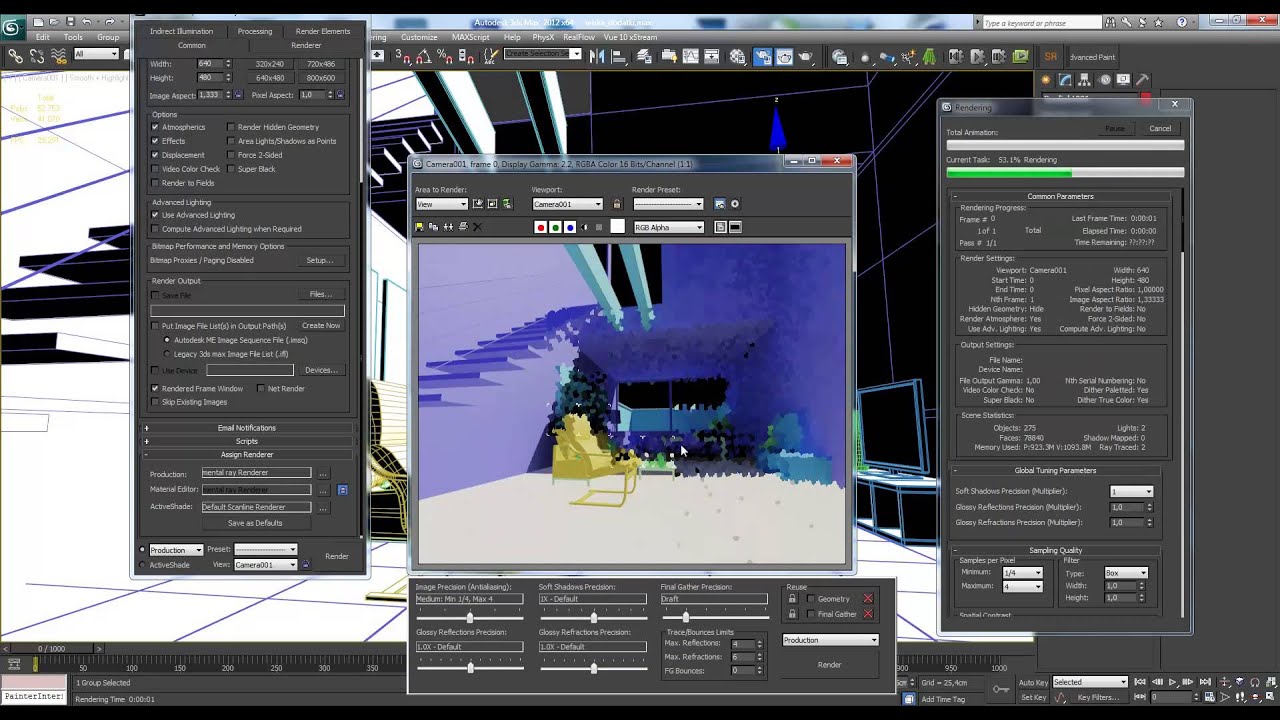This screenshot has height=720, width=1280.
Task: Toggle the blue channel button
Action: 570,227
